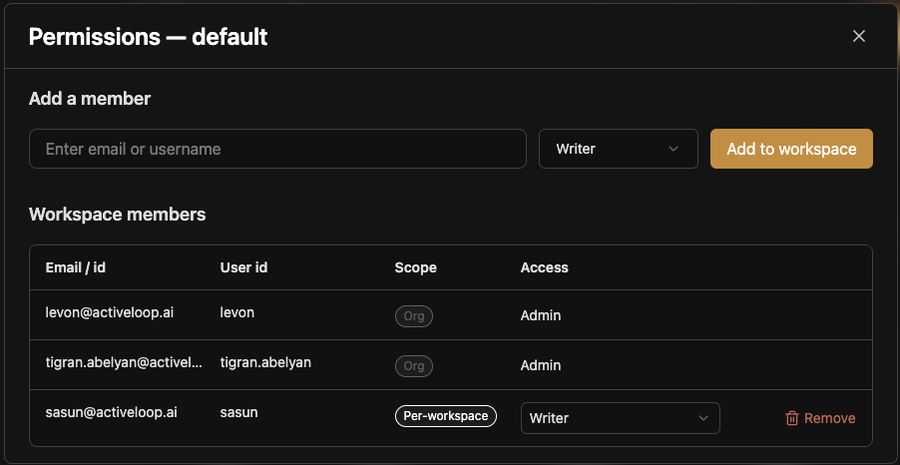Click the trash icon beside Remove
The width and height of the screenshot is (900, 465).
tap(792, 418)
